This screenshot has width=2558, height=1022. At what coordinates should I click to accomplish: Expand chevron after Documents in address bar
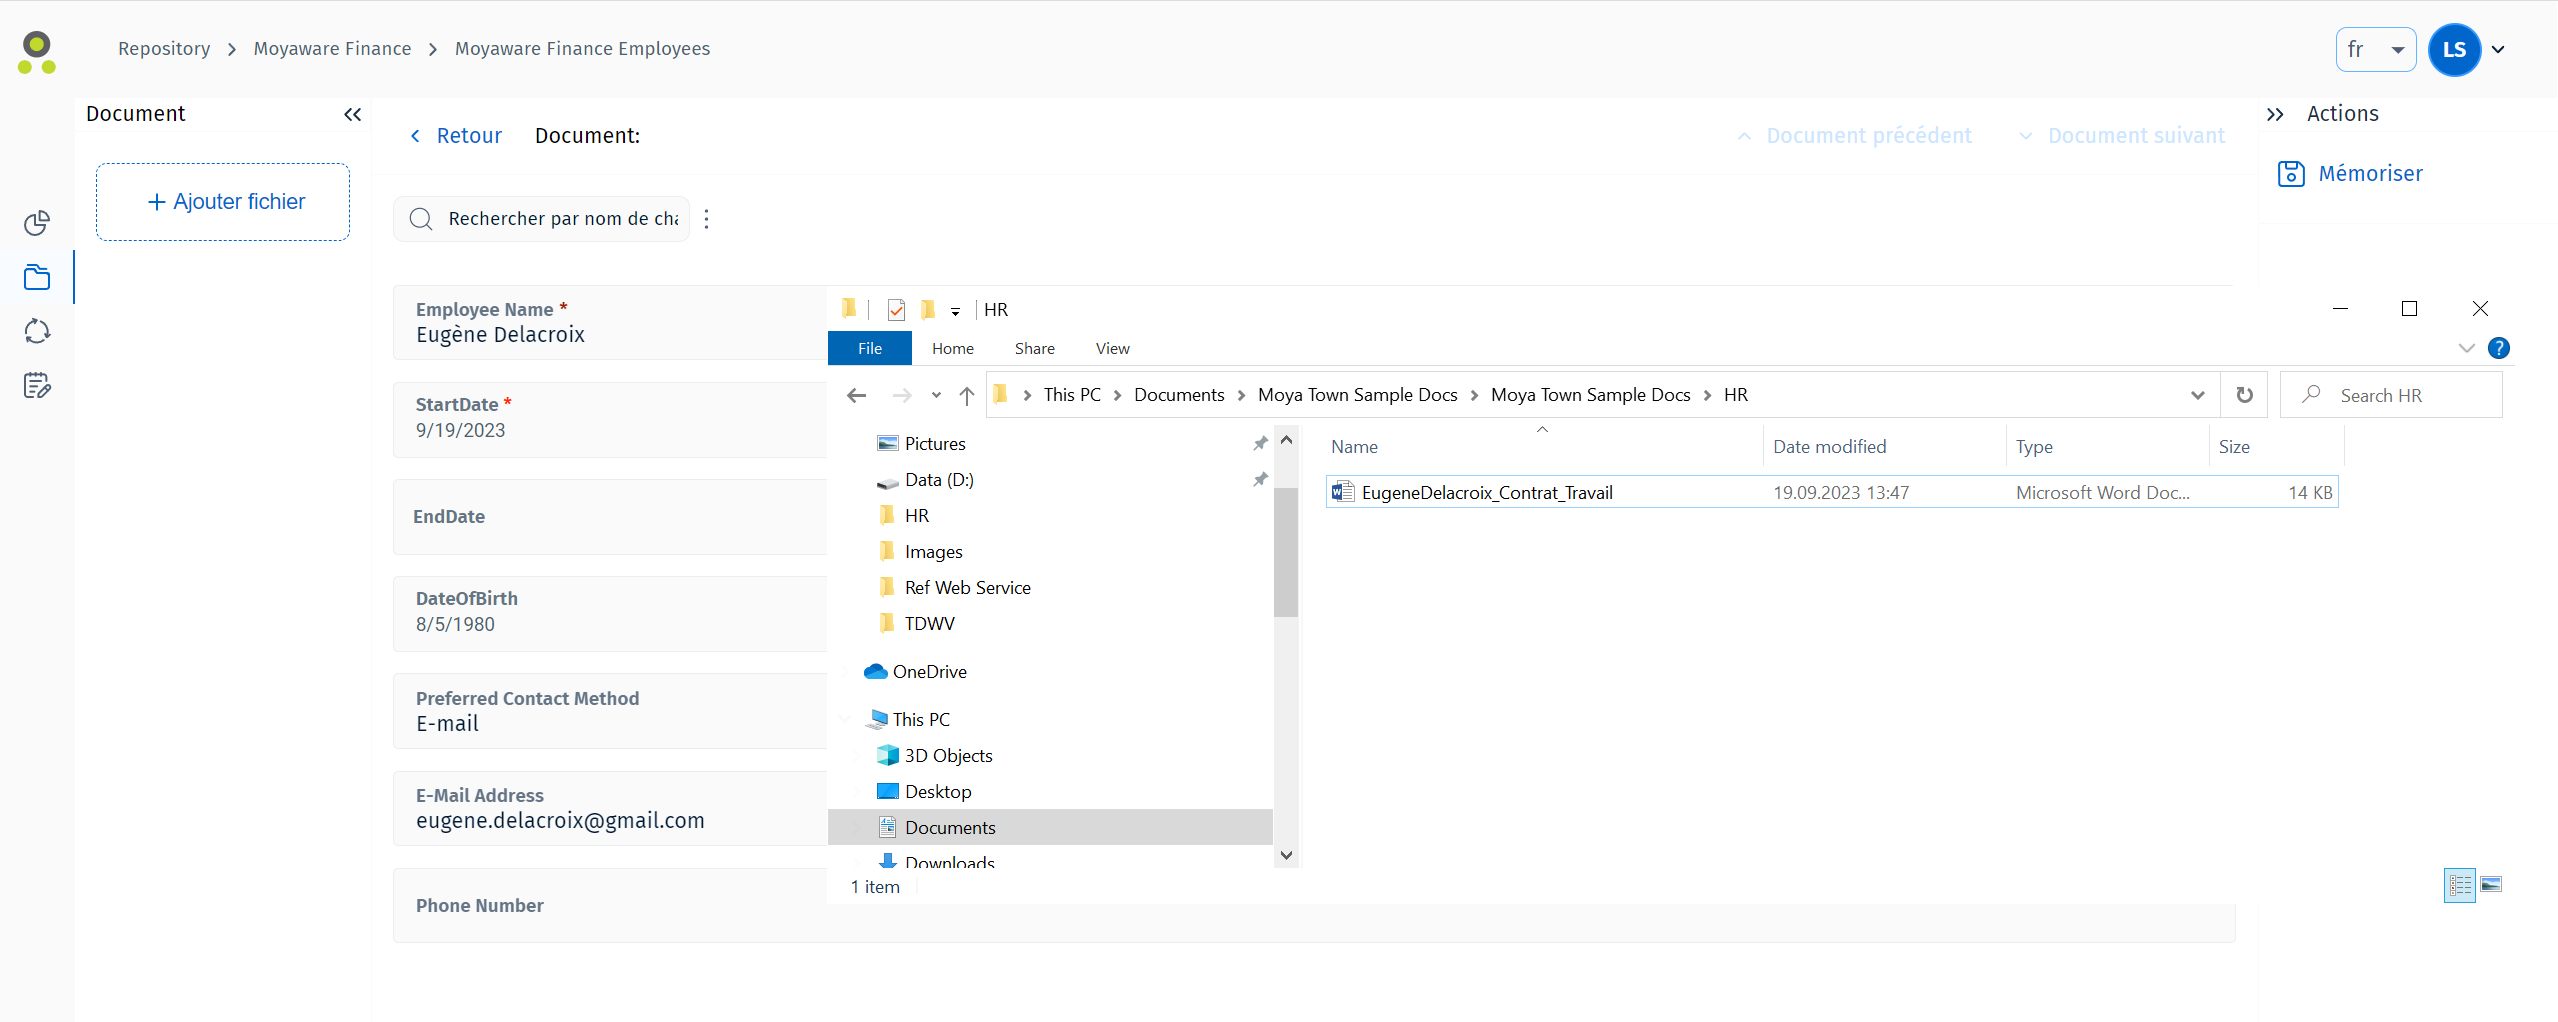pyautogui.click(x=1241, y=395)
